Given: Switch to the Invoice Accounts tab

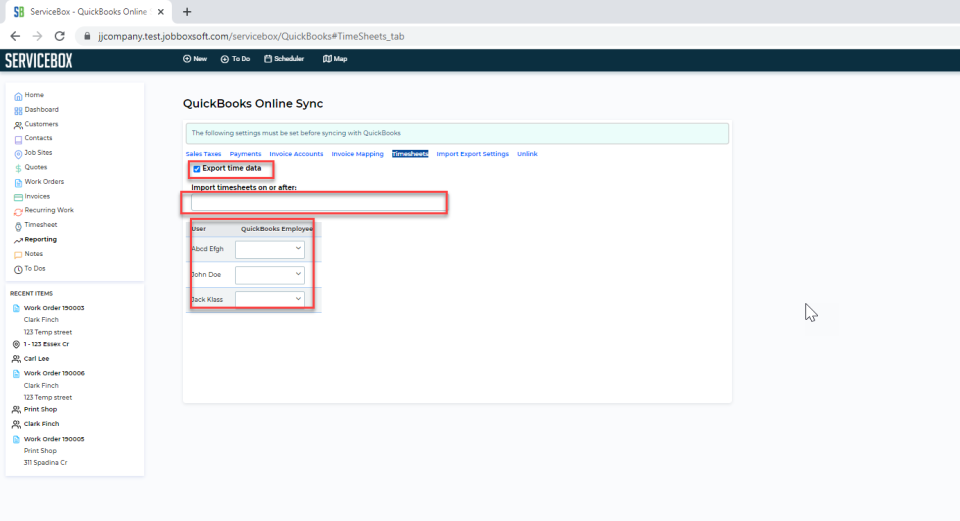Looking at the screenshot, I should (296, 154).
